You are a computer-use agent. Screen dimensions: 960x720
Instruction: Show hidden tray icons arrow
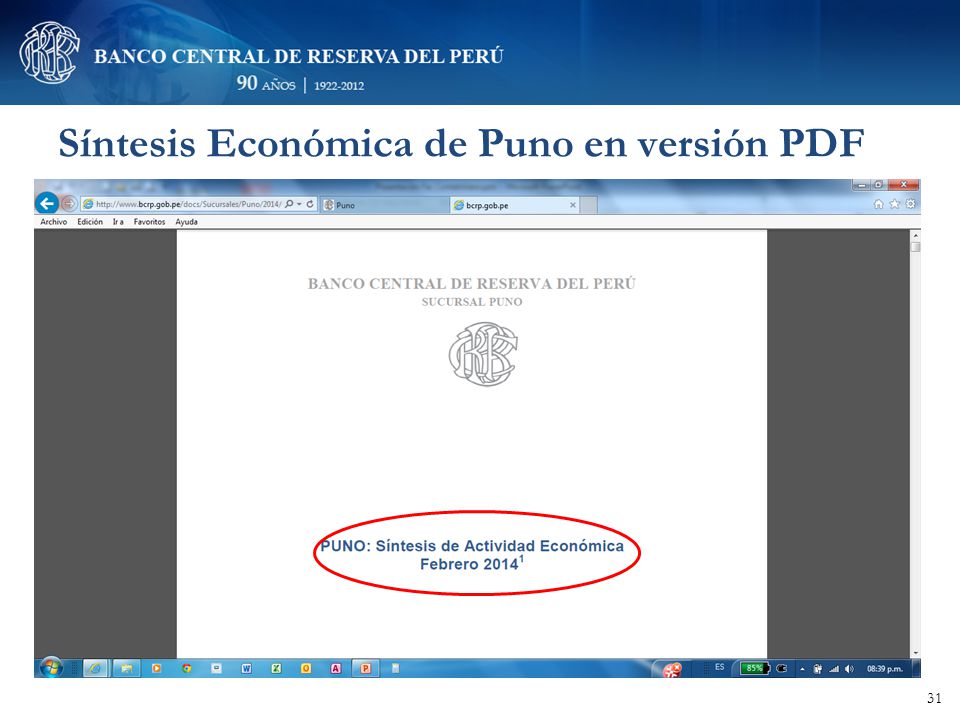pos(802,669)
